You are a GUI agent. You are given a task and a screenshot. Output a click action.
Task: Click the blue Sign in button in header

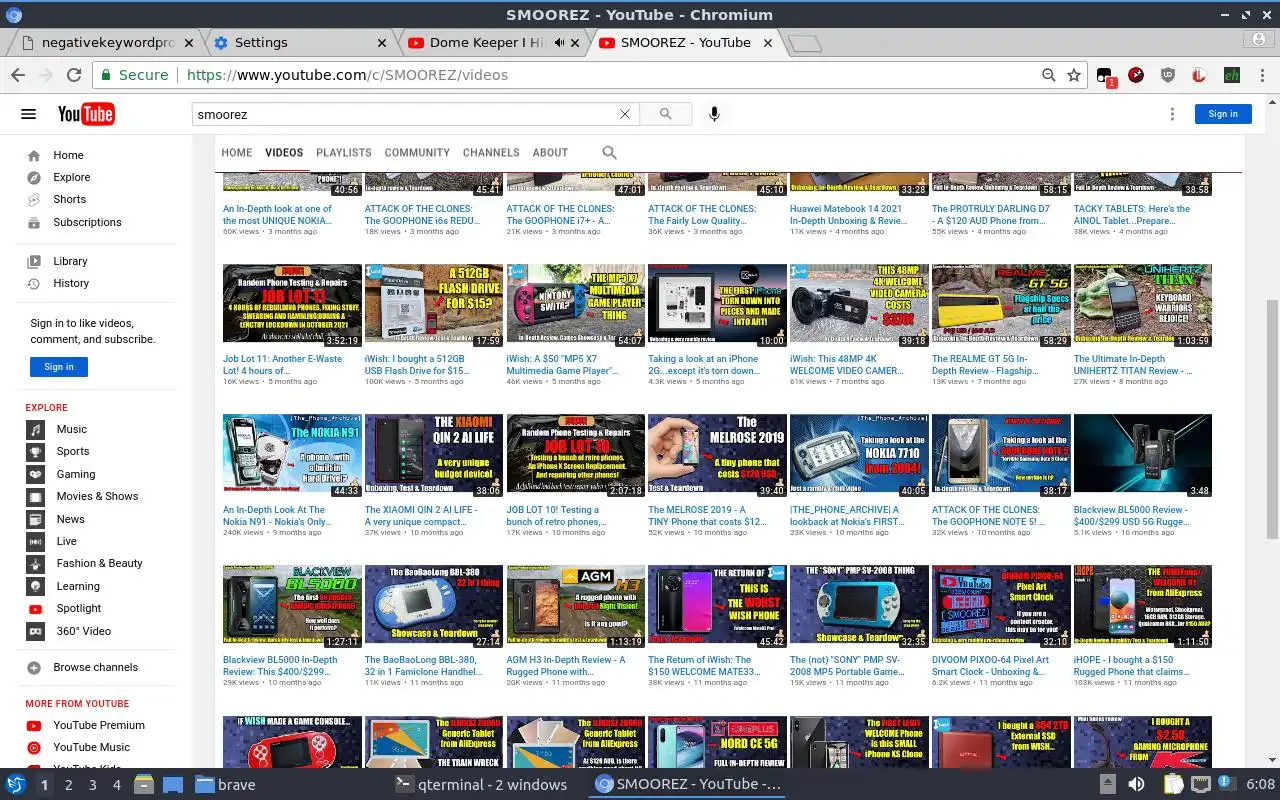pyautogui.click(x=1223, y=114)
